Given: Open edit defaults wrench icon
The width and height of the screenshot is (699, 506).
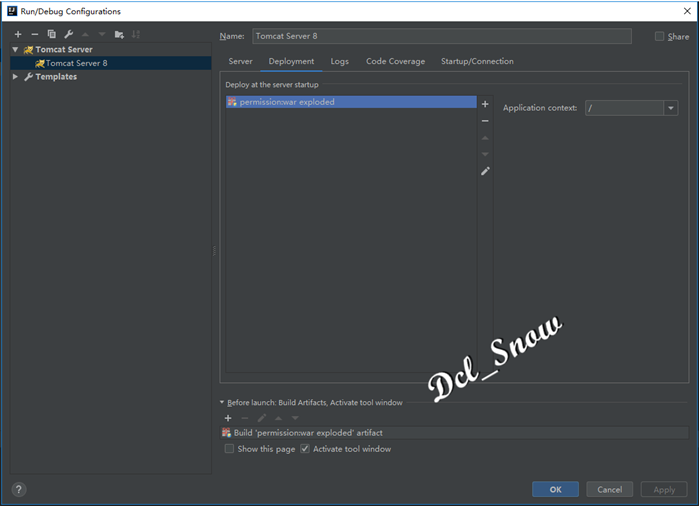Looking at the screenshot, I should tap(69, 34).
